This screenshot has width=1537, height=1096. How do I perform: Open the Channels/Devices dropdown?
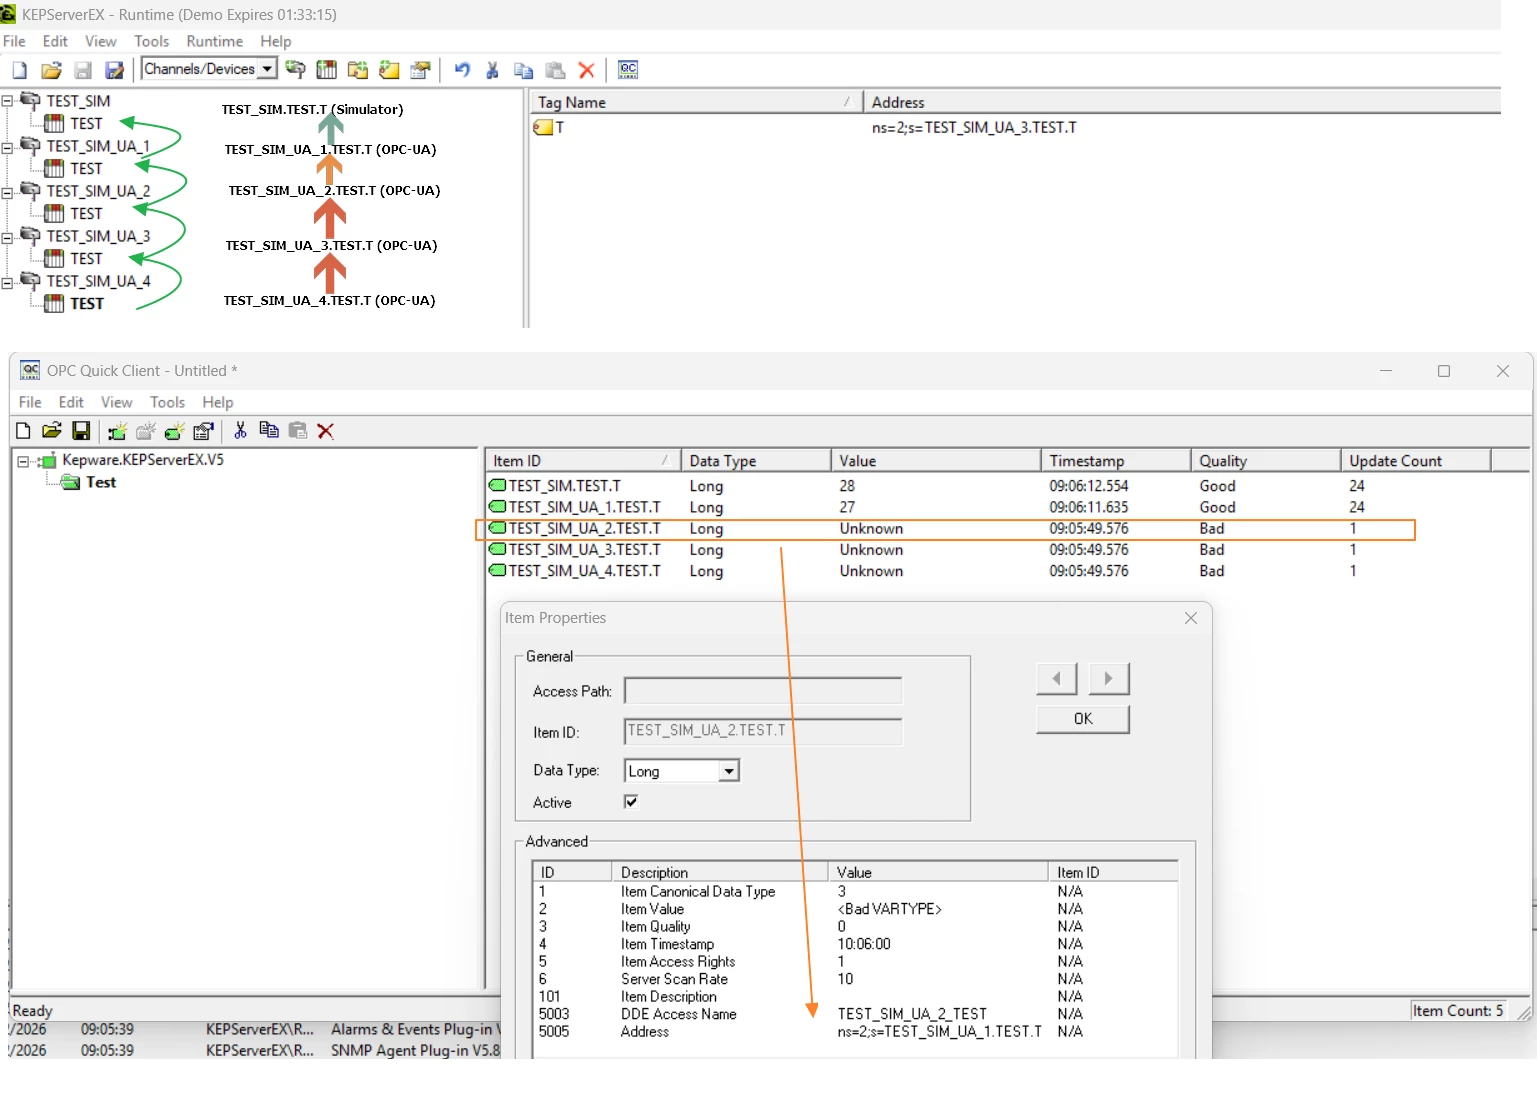tap(267, 68)
